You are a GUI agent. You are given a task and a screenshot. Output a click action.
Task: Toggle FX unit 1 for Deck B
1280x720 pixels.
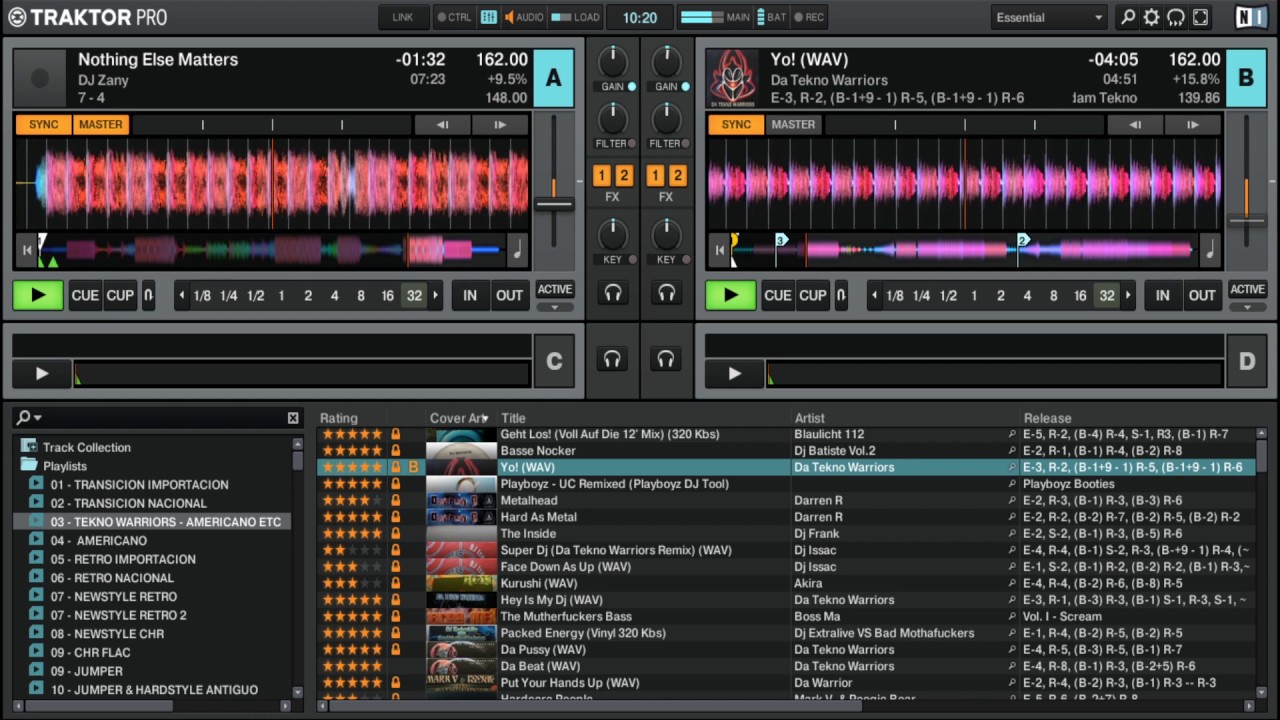coord(655,176)
